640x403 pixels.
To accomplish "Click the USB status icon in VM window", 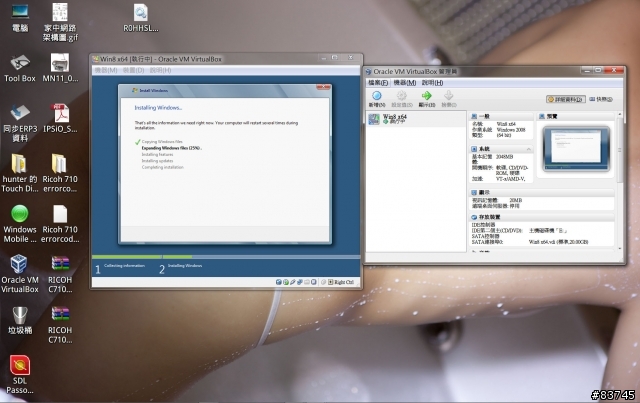I will [x=293, y=282].
